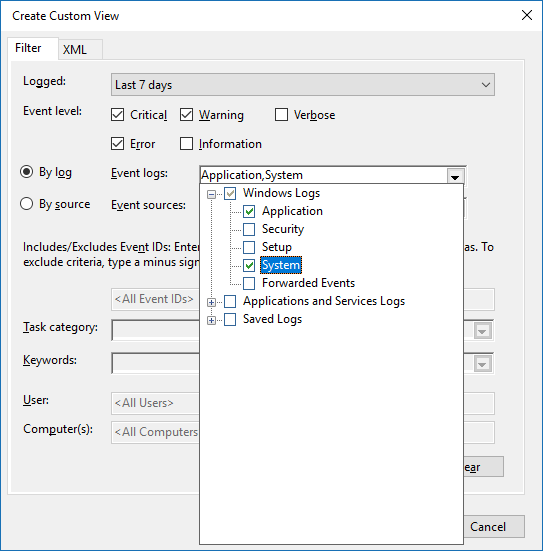Click the partially hidden Clear button
This screenshot has width=543, height=551.
(484, 467)
